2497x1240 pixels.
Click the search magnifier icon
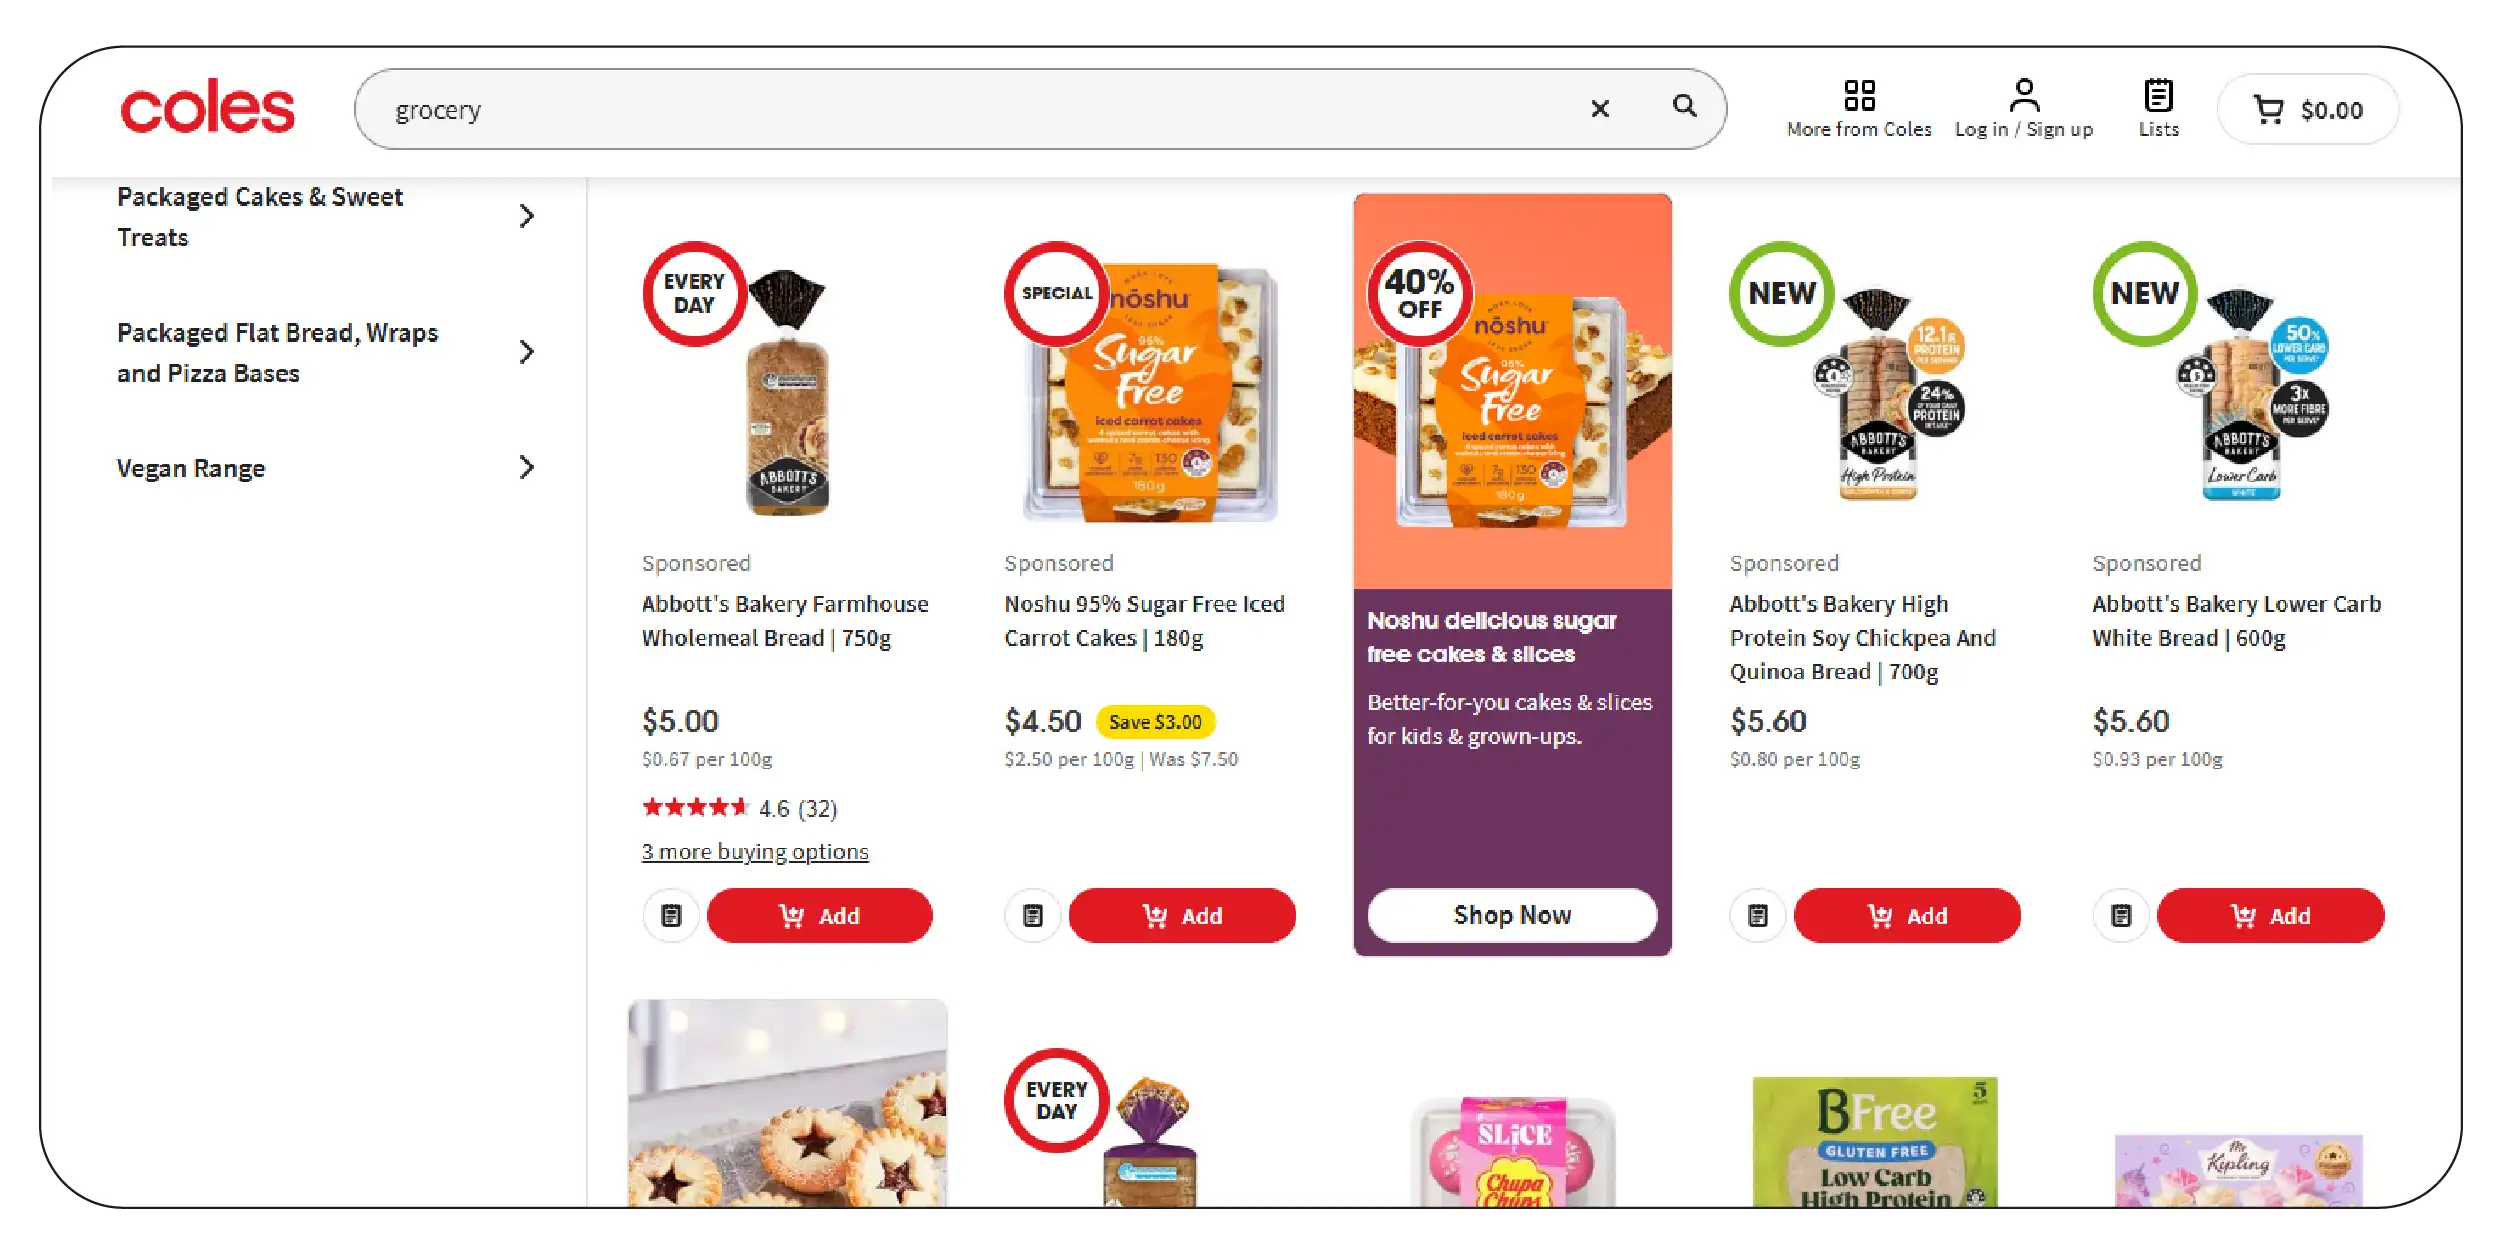(1684, 107)
